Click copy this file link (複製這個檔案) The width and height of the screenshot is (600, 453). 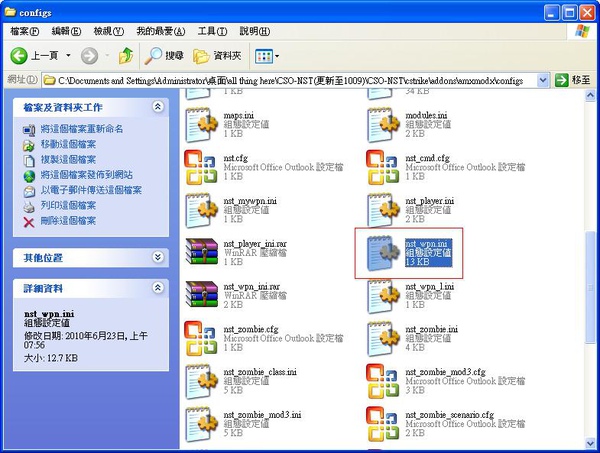point(68,160)
